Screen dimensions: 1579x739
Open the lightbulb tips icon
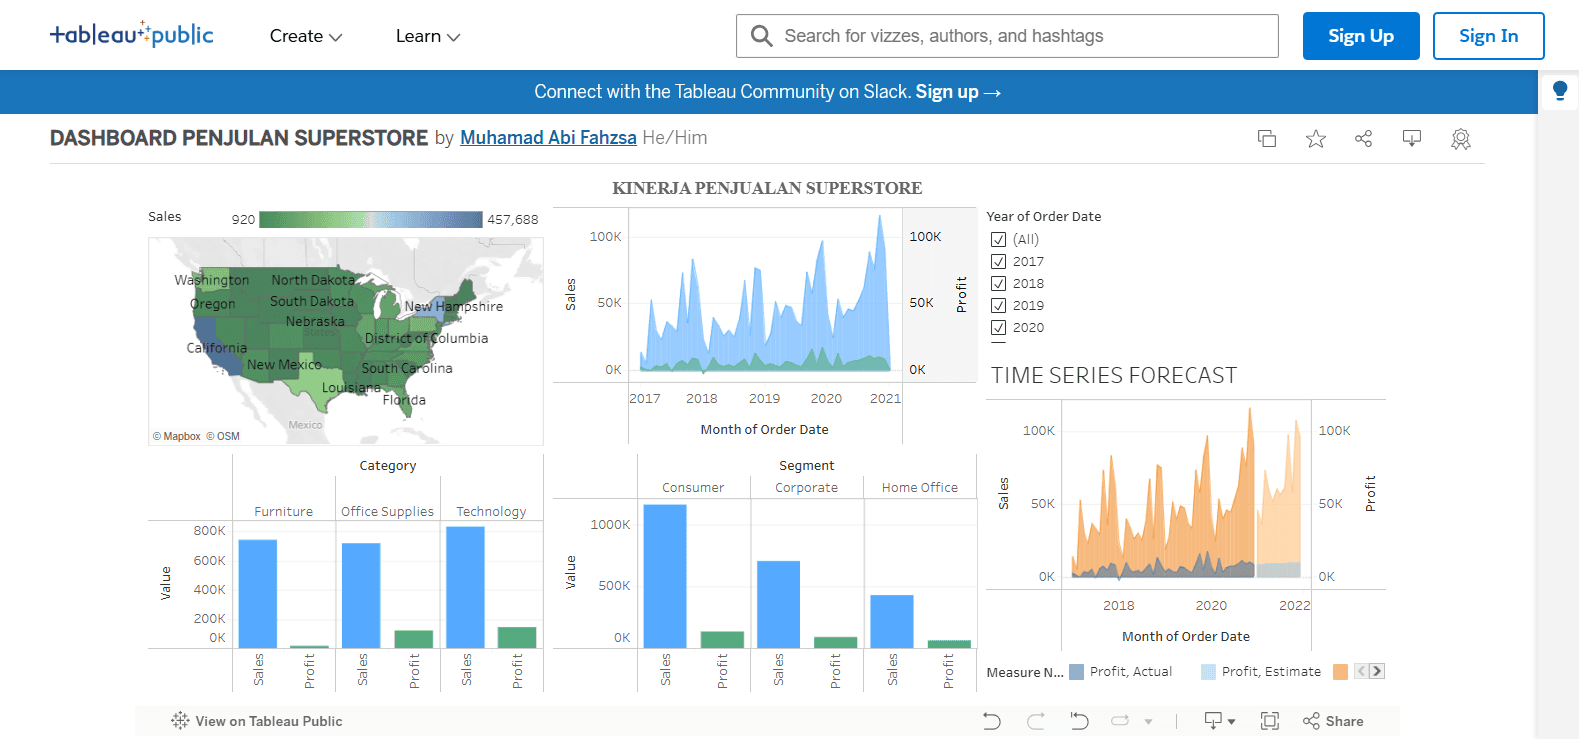[1559, 91]
